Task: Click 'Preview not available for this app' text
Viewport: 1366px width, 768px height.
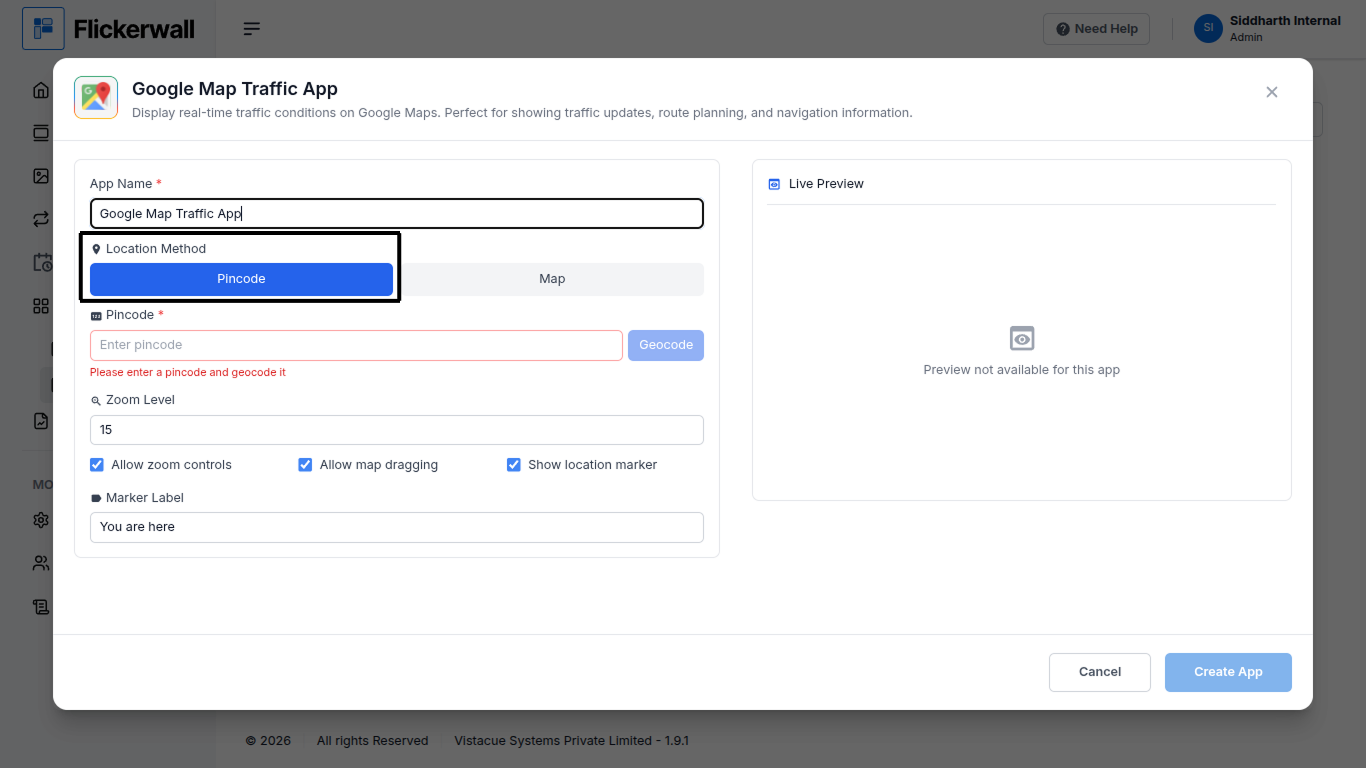Action: point(1022,370)
